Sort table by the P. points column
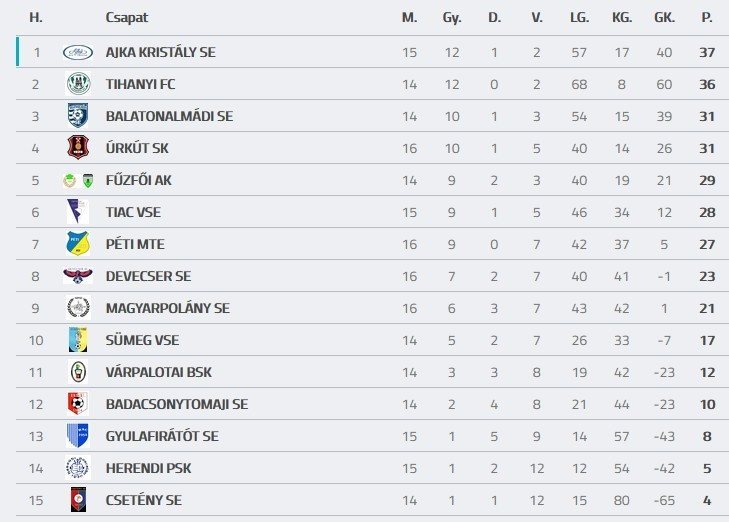Screen dimensions: 729x522 pyautogui.click(x=707, y=18)
